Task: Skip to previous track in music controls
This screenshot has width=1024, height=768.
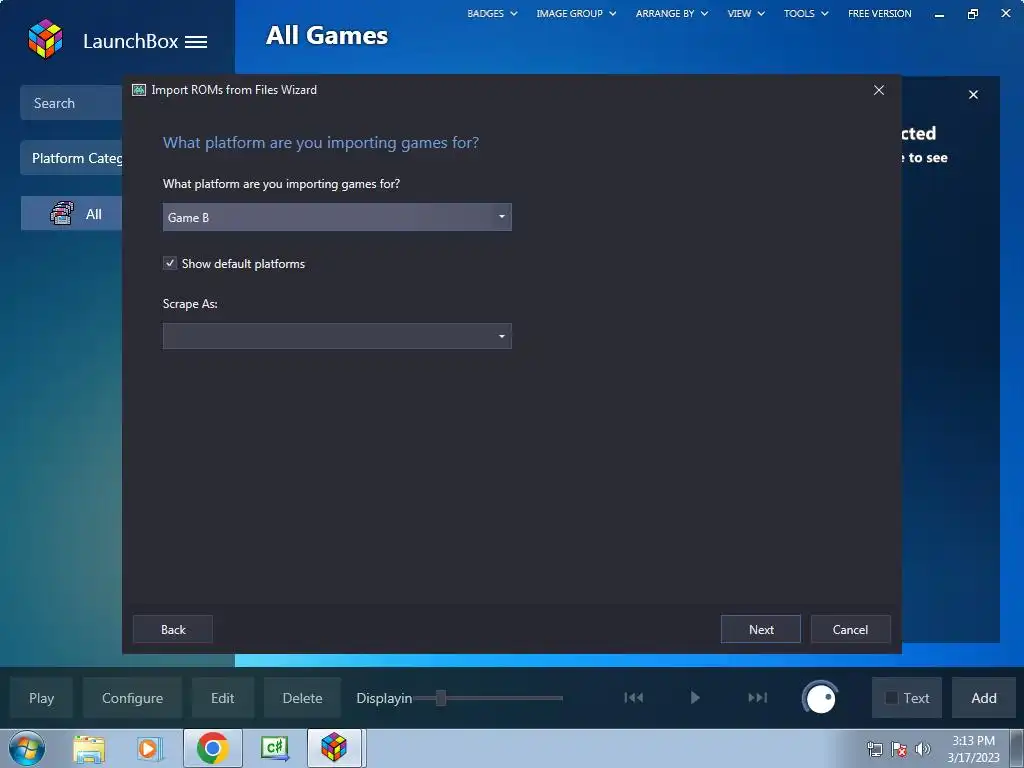Action: point(633,697)
